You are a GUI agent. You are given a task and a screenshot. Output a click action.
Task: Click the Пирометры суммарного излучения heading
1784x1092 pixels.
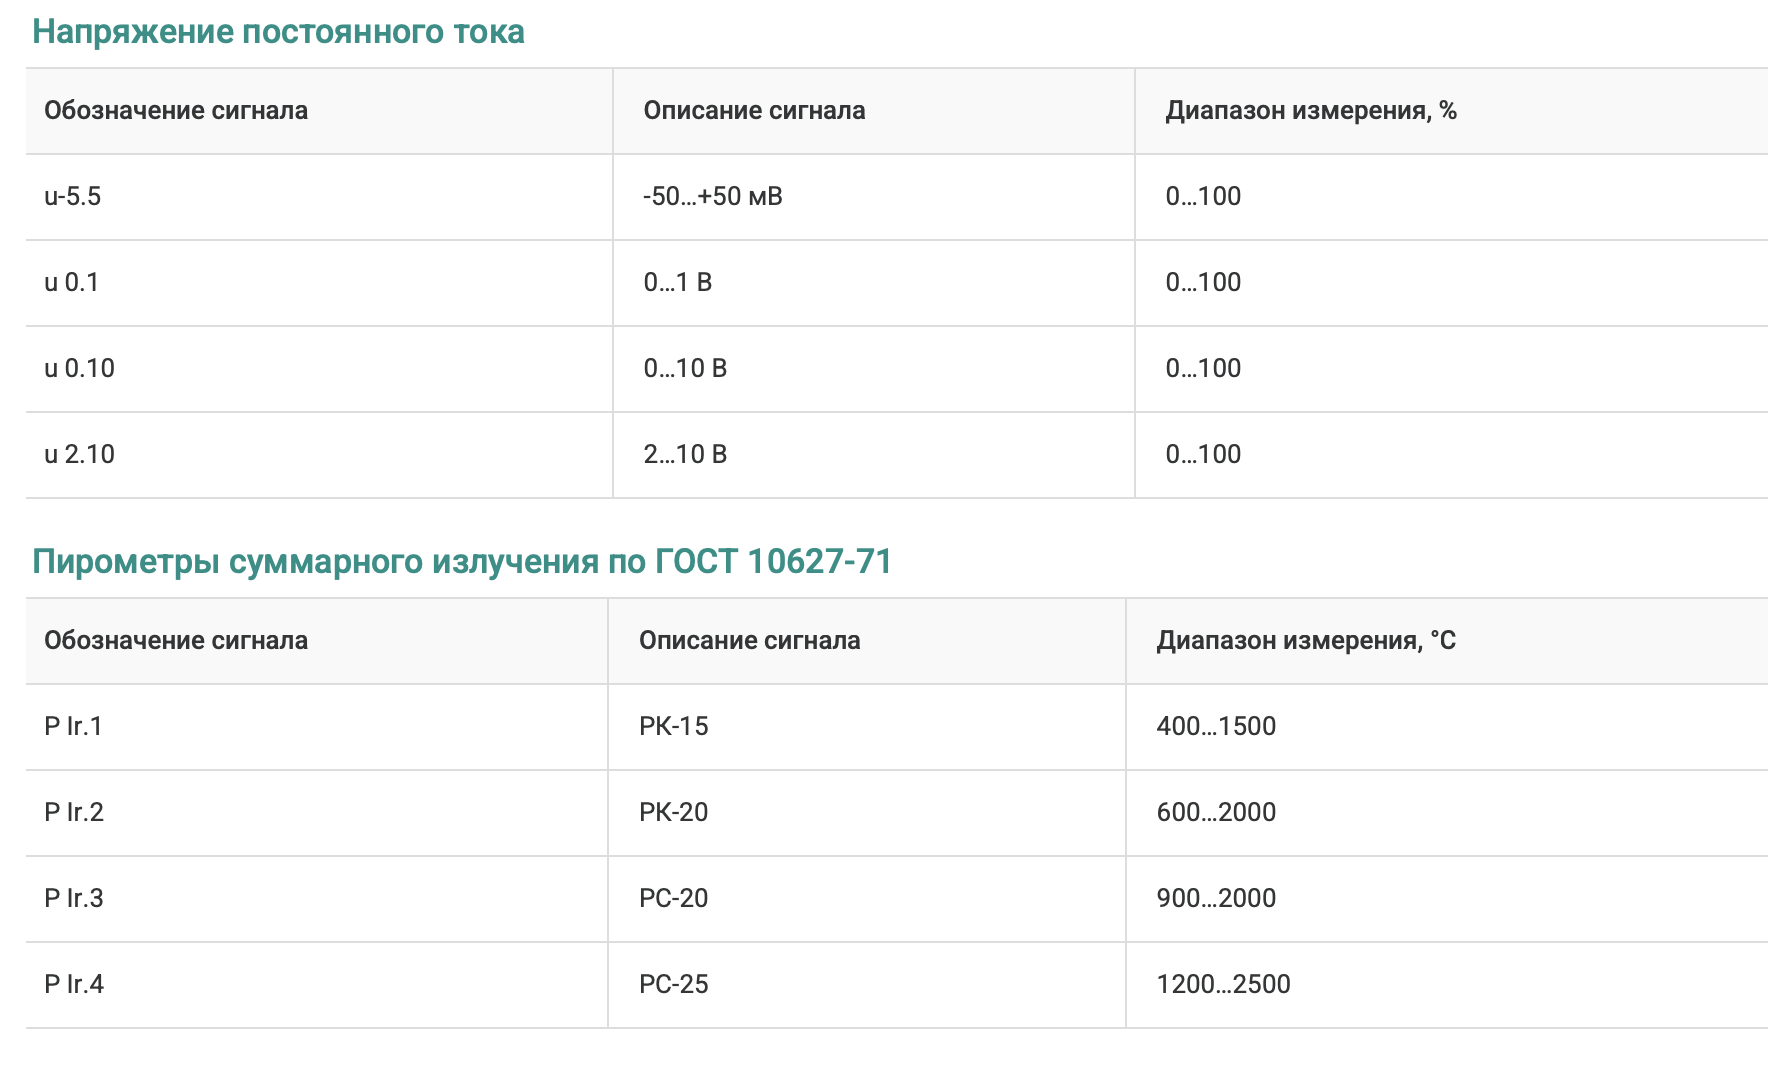click(x=461, y=562)
